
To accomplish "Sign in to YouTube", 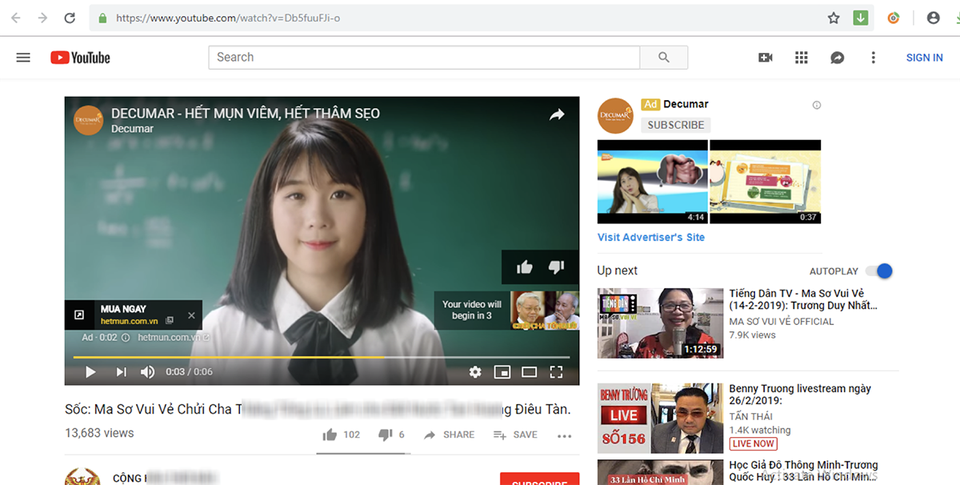I will click(924, 58).
